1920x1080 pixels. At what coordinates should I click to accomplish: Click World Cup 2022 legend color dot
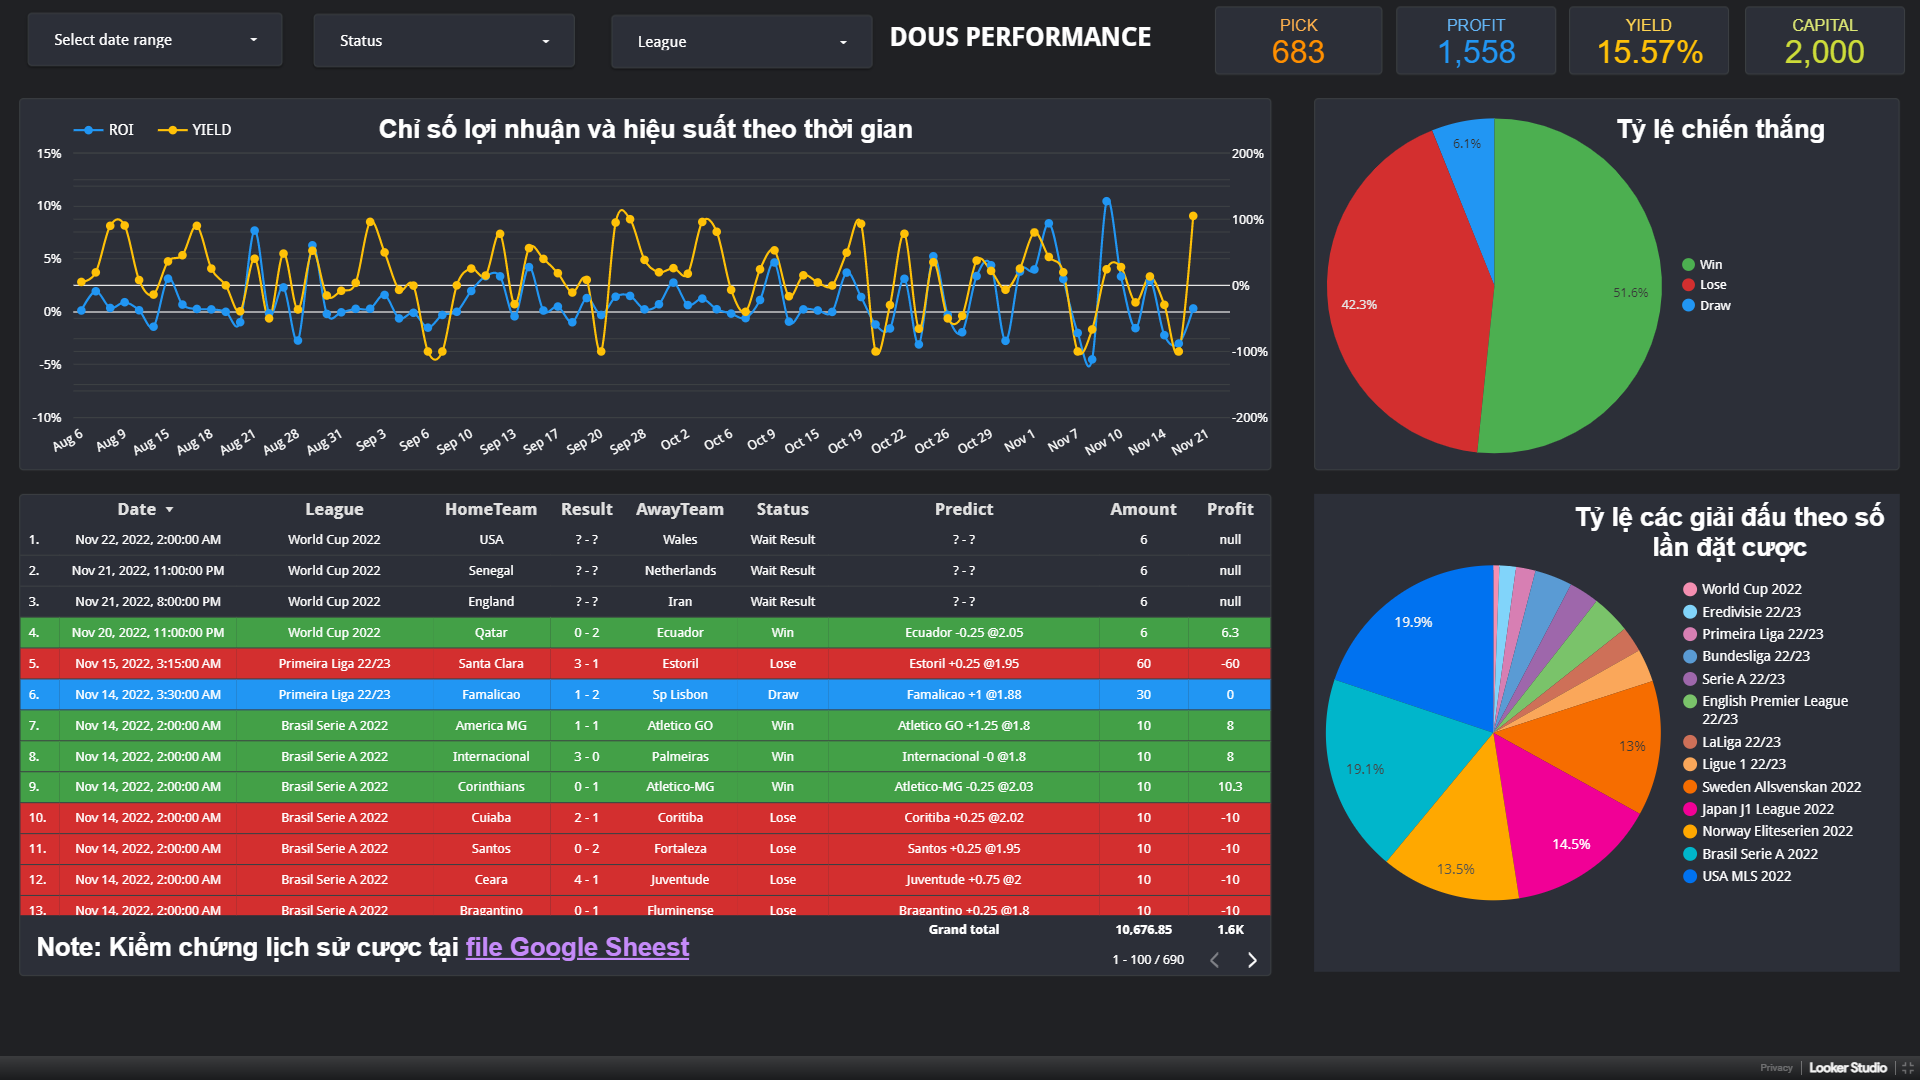[1690, 589]
